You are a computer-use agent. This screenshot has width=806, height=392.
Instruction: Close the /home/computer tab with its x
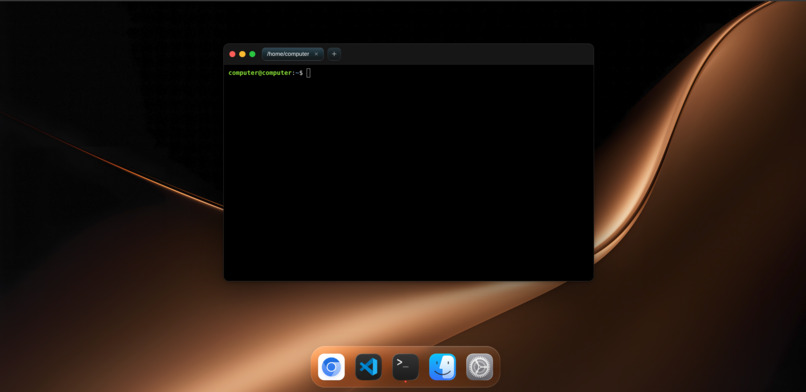coord(316,54)
